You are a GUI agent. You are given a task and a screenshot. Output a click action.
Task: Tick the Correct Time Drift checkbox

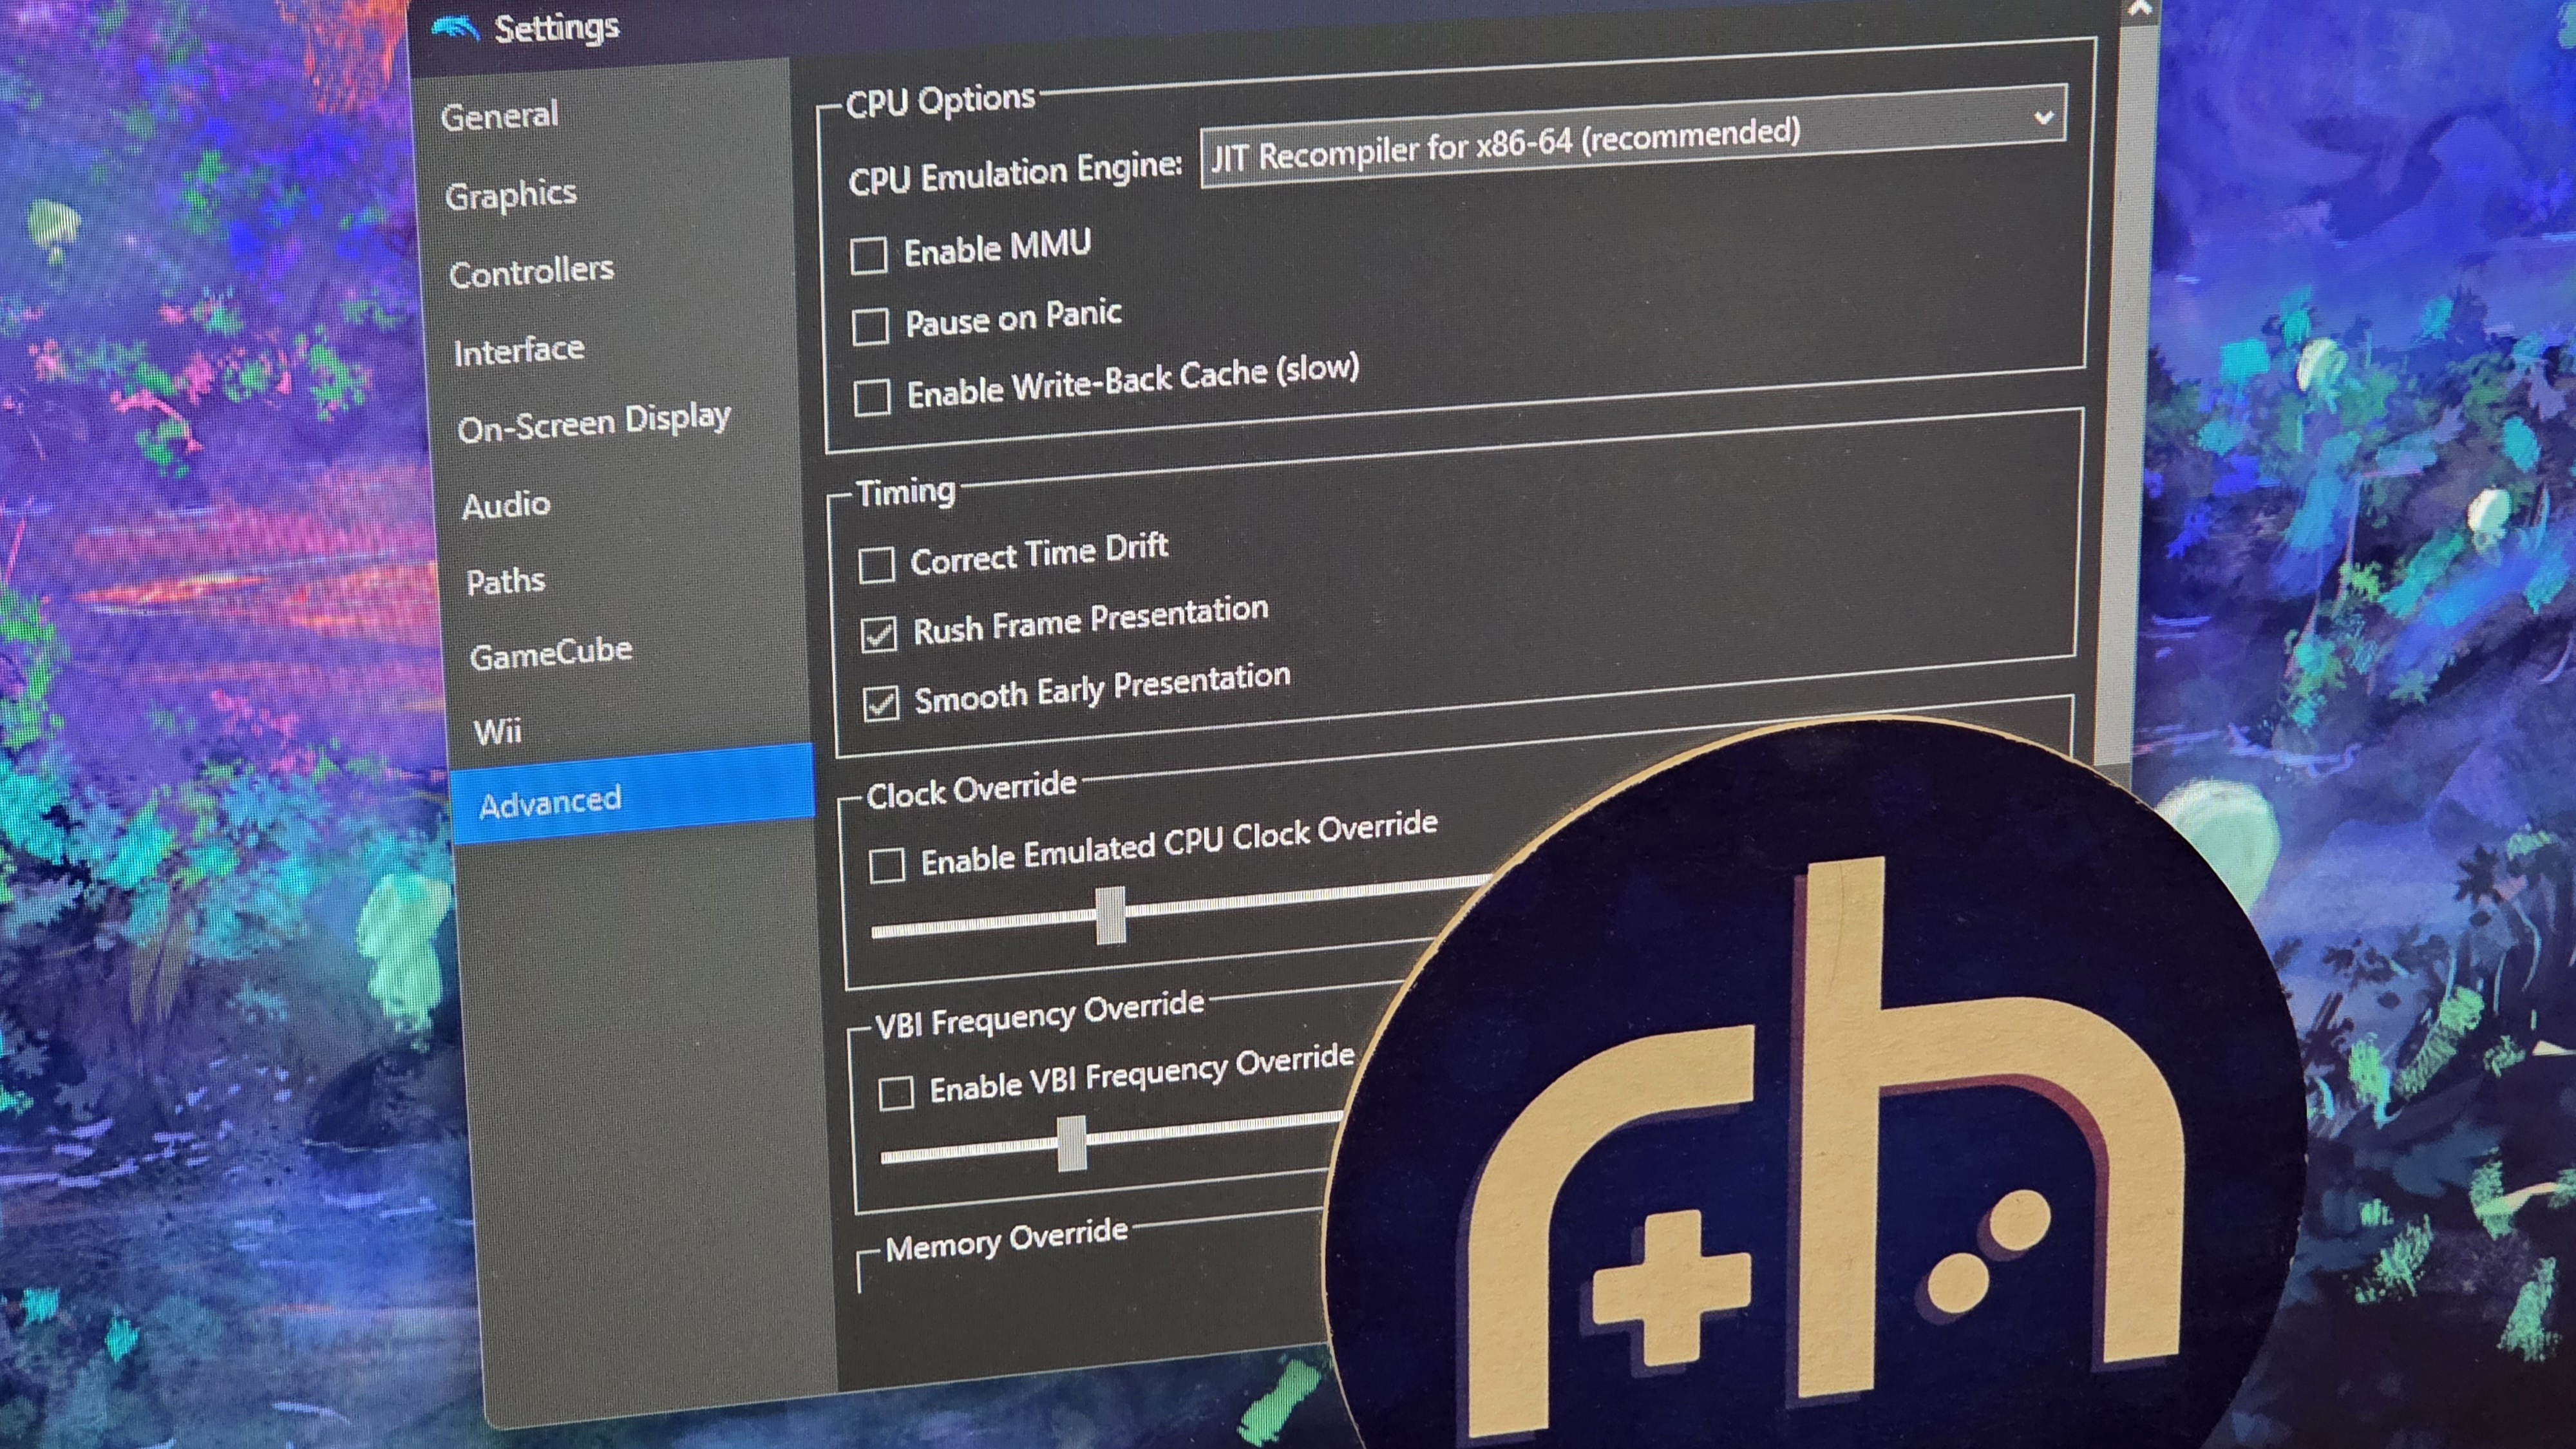click(876, 565)
